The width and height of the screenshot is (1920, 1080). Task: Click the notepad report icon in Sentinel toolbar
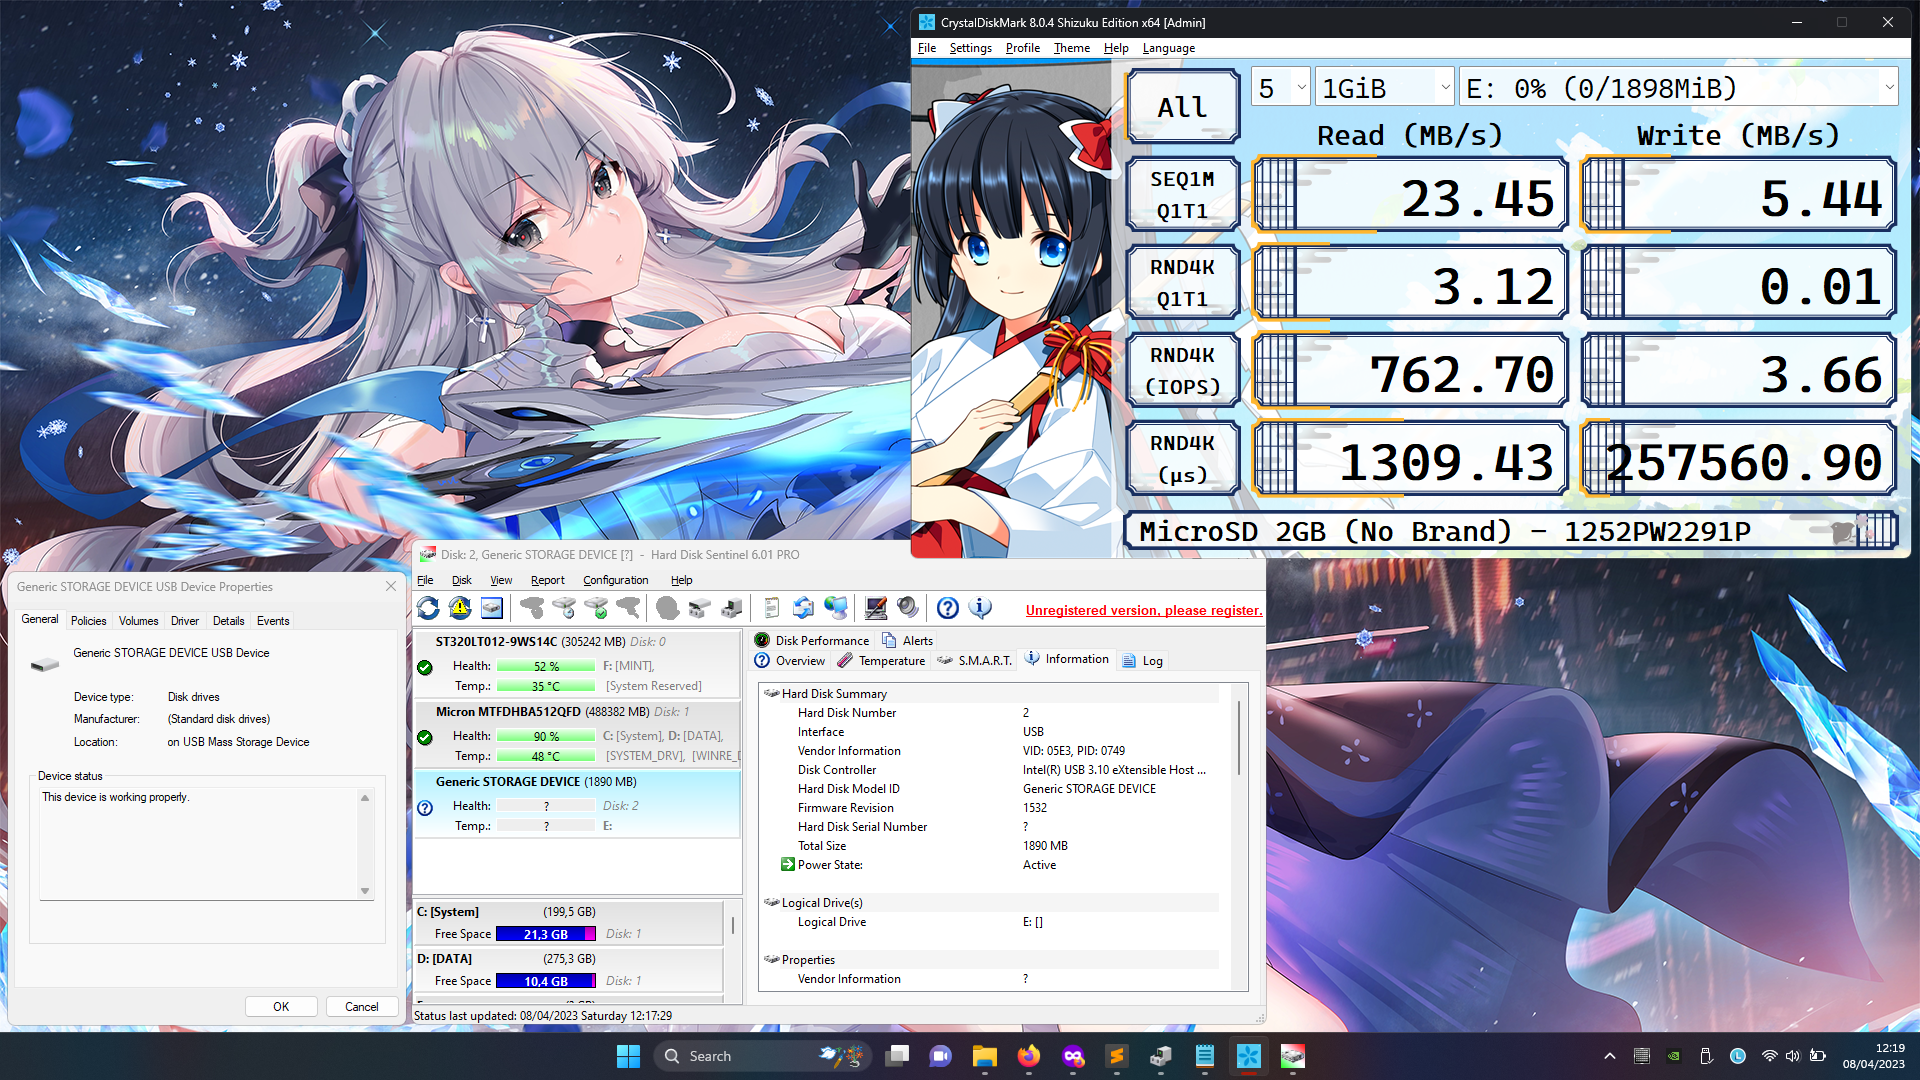[771, 608]
